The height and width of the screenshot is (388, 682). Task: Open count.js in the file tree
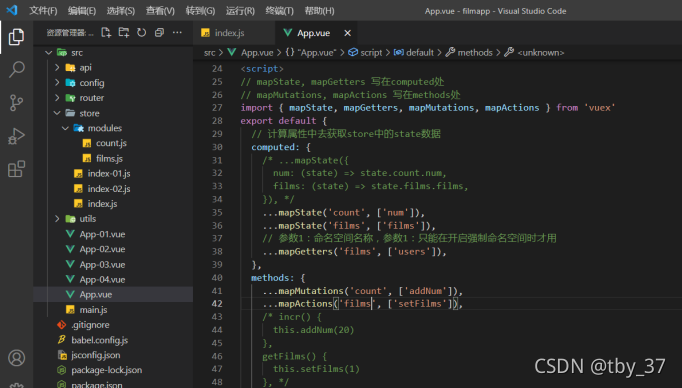click(113, 143)
